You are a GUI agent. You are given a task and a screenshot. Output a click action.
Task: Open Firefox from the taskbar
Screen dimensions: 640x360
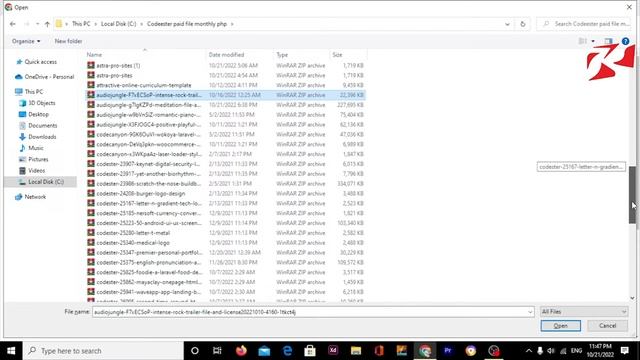coord(241,351)
